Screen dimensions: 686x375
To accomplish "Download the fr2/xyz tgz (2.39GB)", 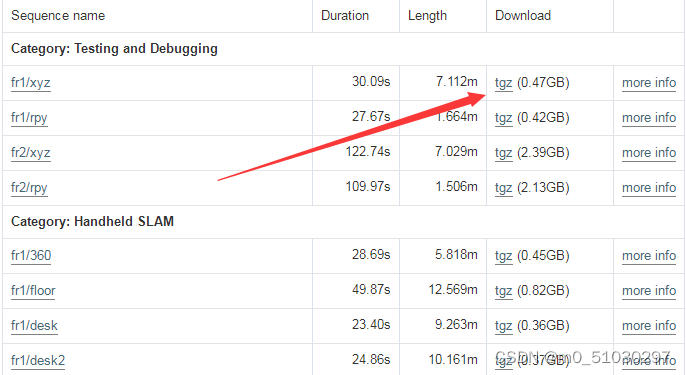I will 504,153.
